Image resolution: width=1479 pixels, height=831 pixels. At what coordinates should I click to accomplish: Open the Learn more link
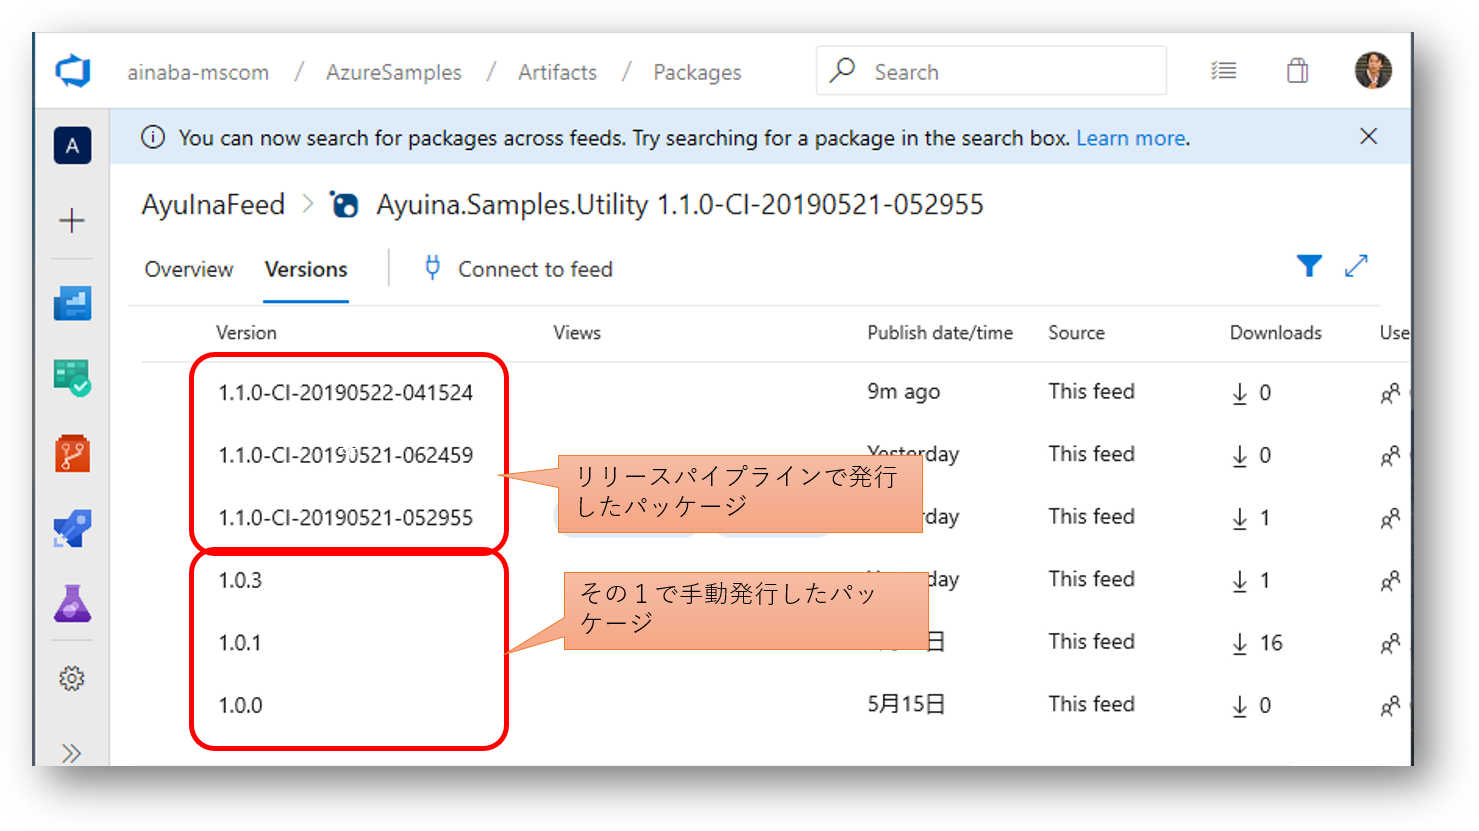pyautogui.click(x=1131, y=138)
